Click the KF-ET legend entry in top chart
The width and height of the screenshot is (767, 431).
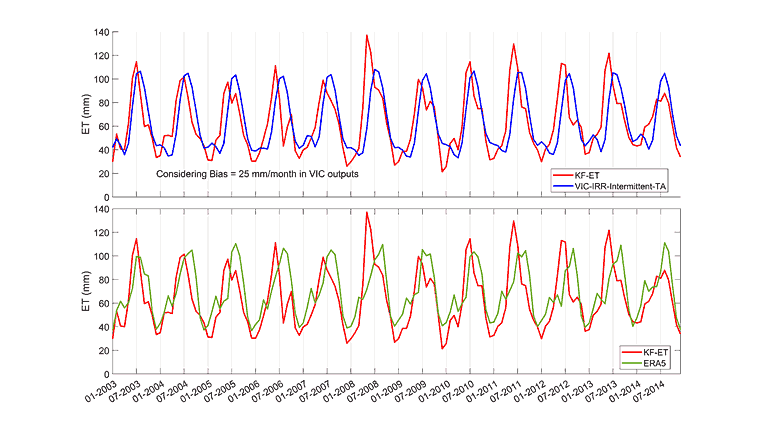(587, 175)
